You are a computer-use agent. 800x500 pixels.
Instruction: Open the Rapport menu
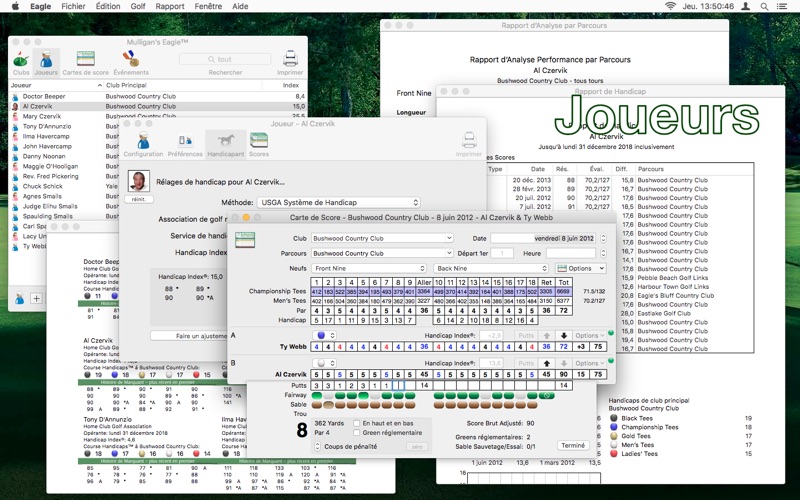170,6
